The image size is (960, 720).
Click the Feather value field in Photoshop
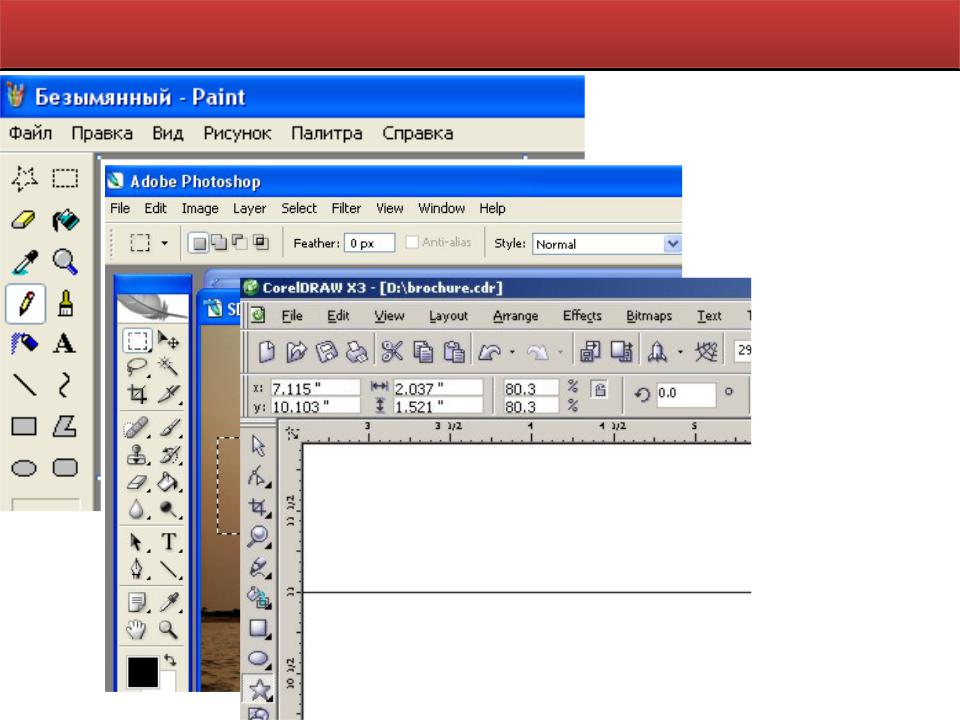point(369,243)
